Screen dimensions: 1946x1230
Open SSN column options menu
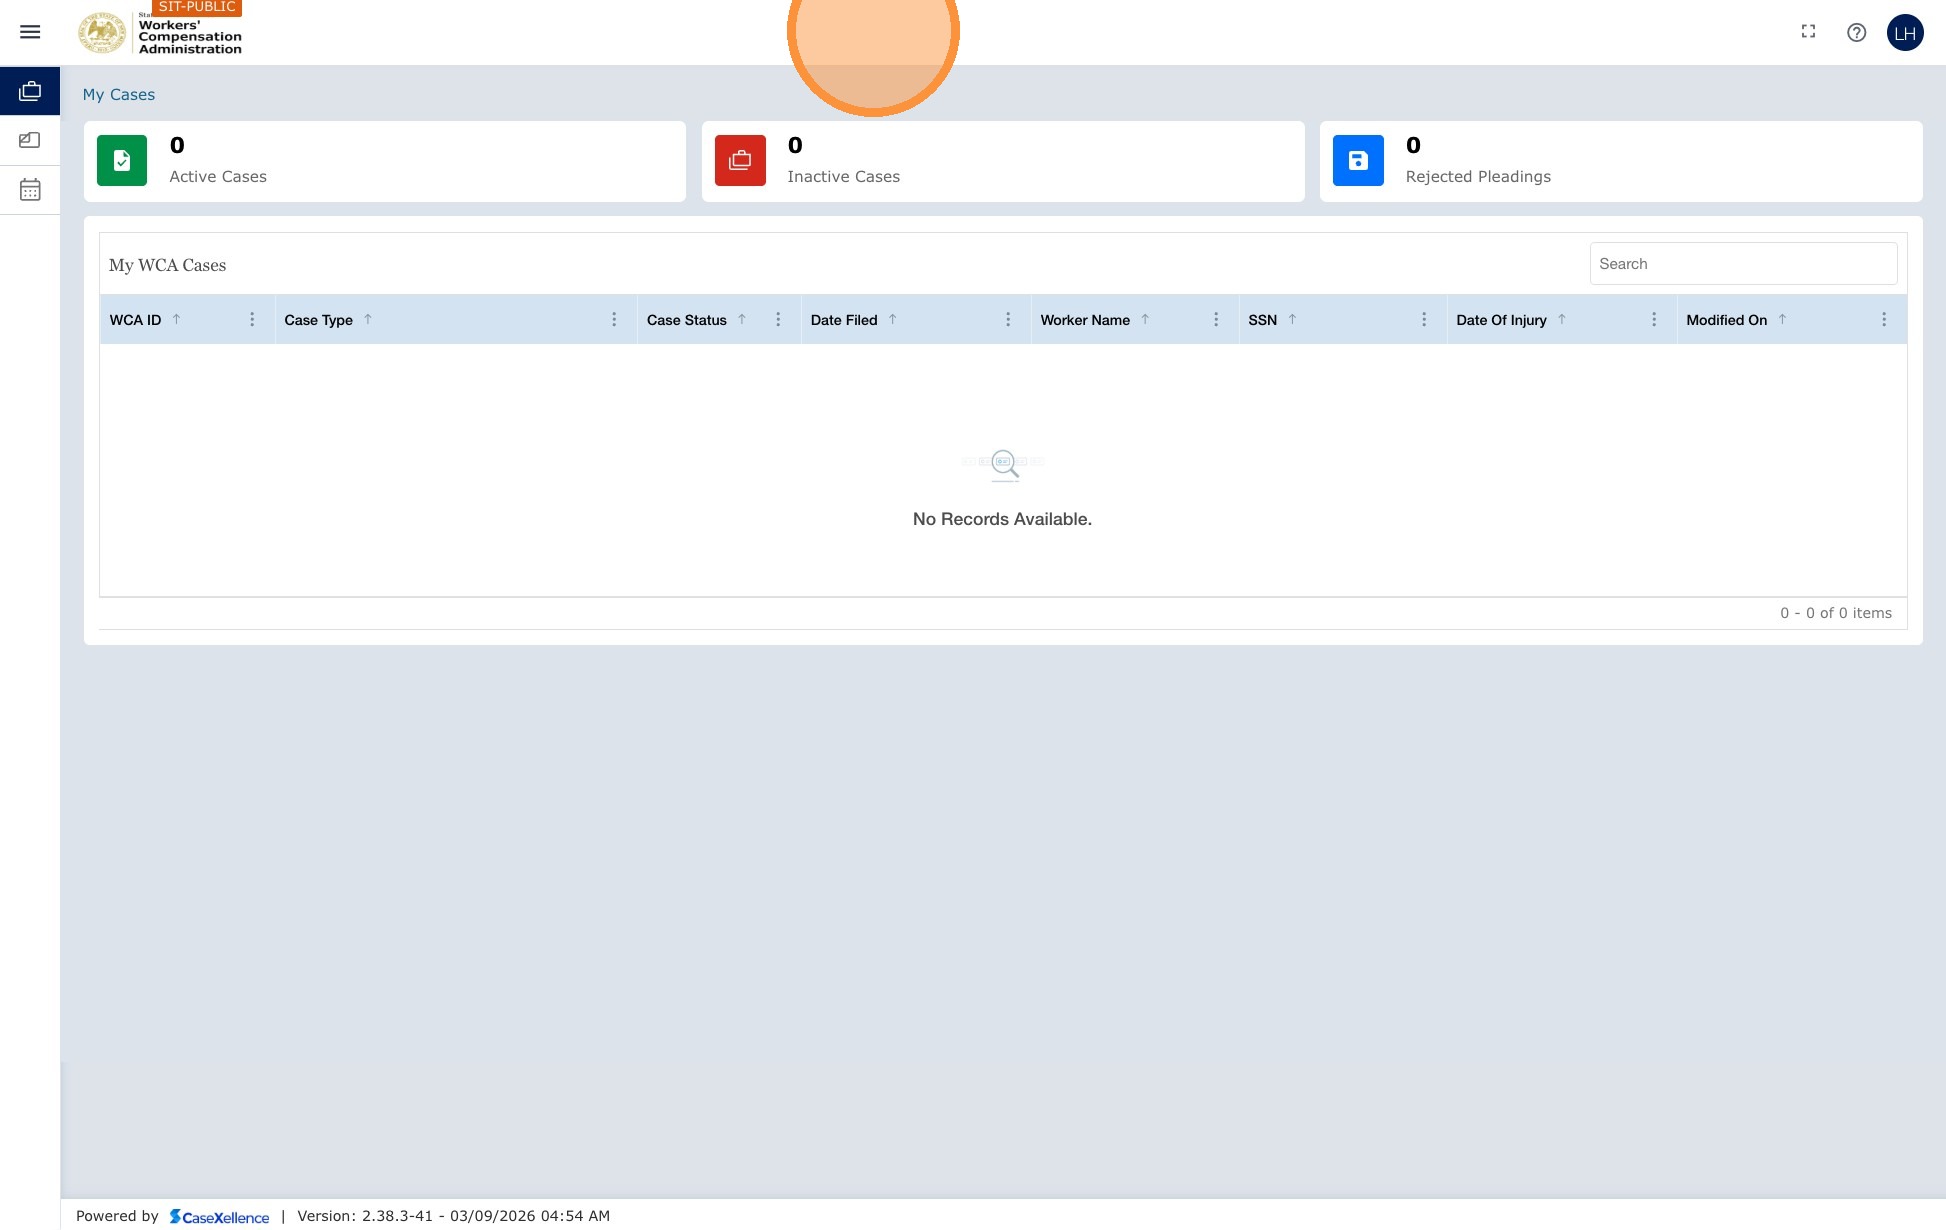click(x=1424, y=319)
